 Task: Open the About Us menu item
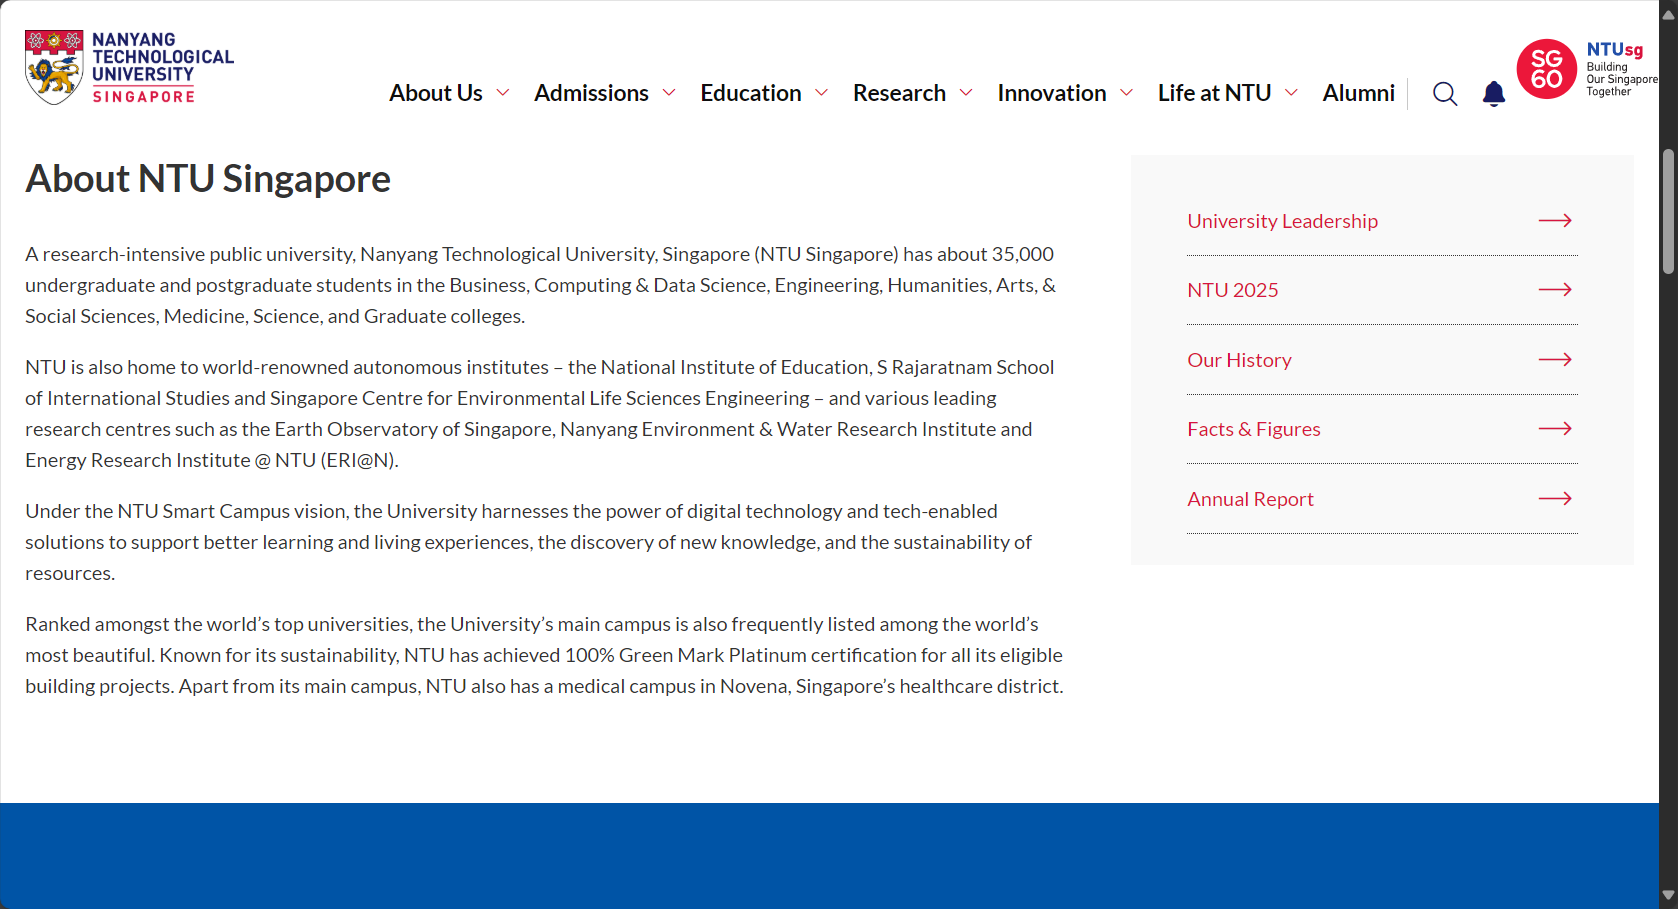click(436, 93)
